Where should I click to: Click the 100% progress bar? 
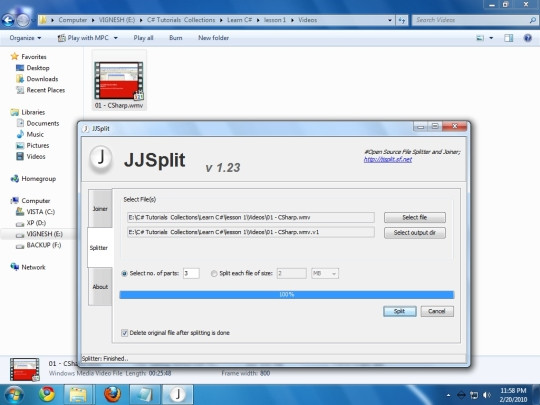click(x=287, y=295)
